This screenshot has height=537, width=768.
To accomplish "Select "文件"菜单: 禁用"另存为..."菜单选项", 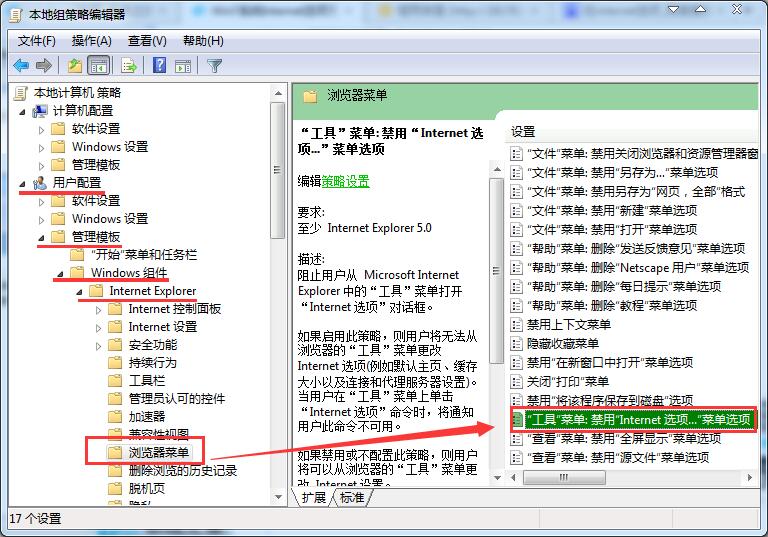I will pyautogui.click(x=615, y=172).
